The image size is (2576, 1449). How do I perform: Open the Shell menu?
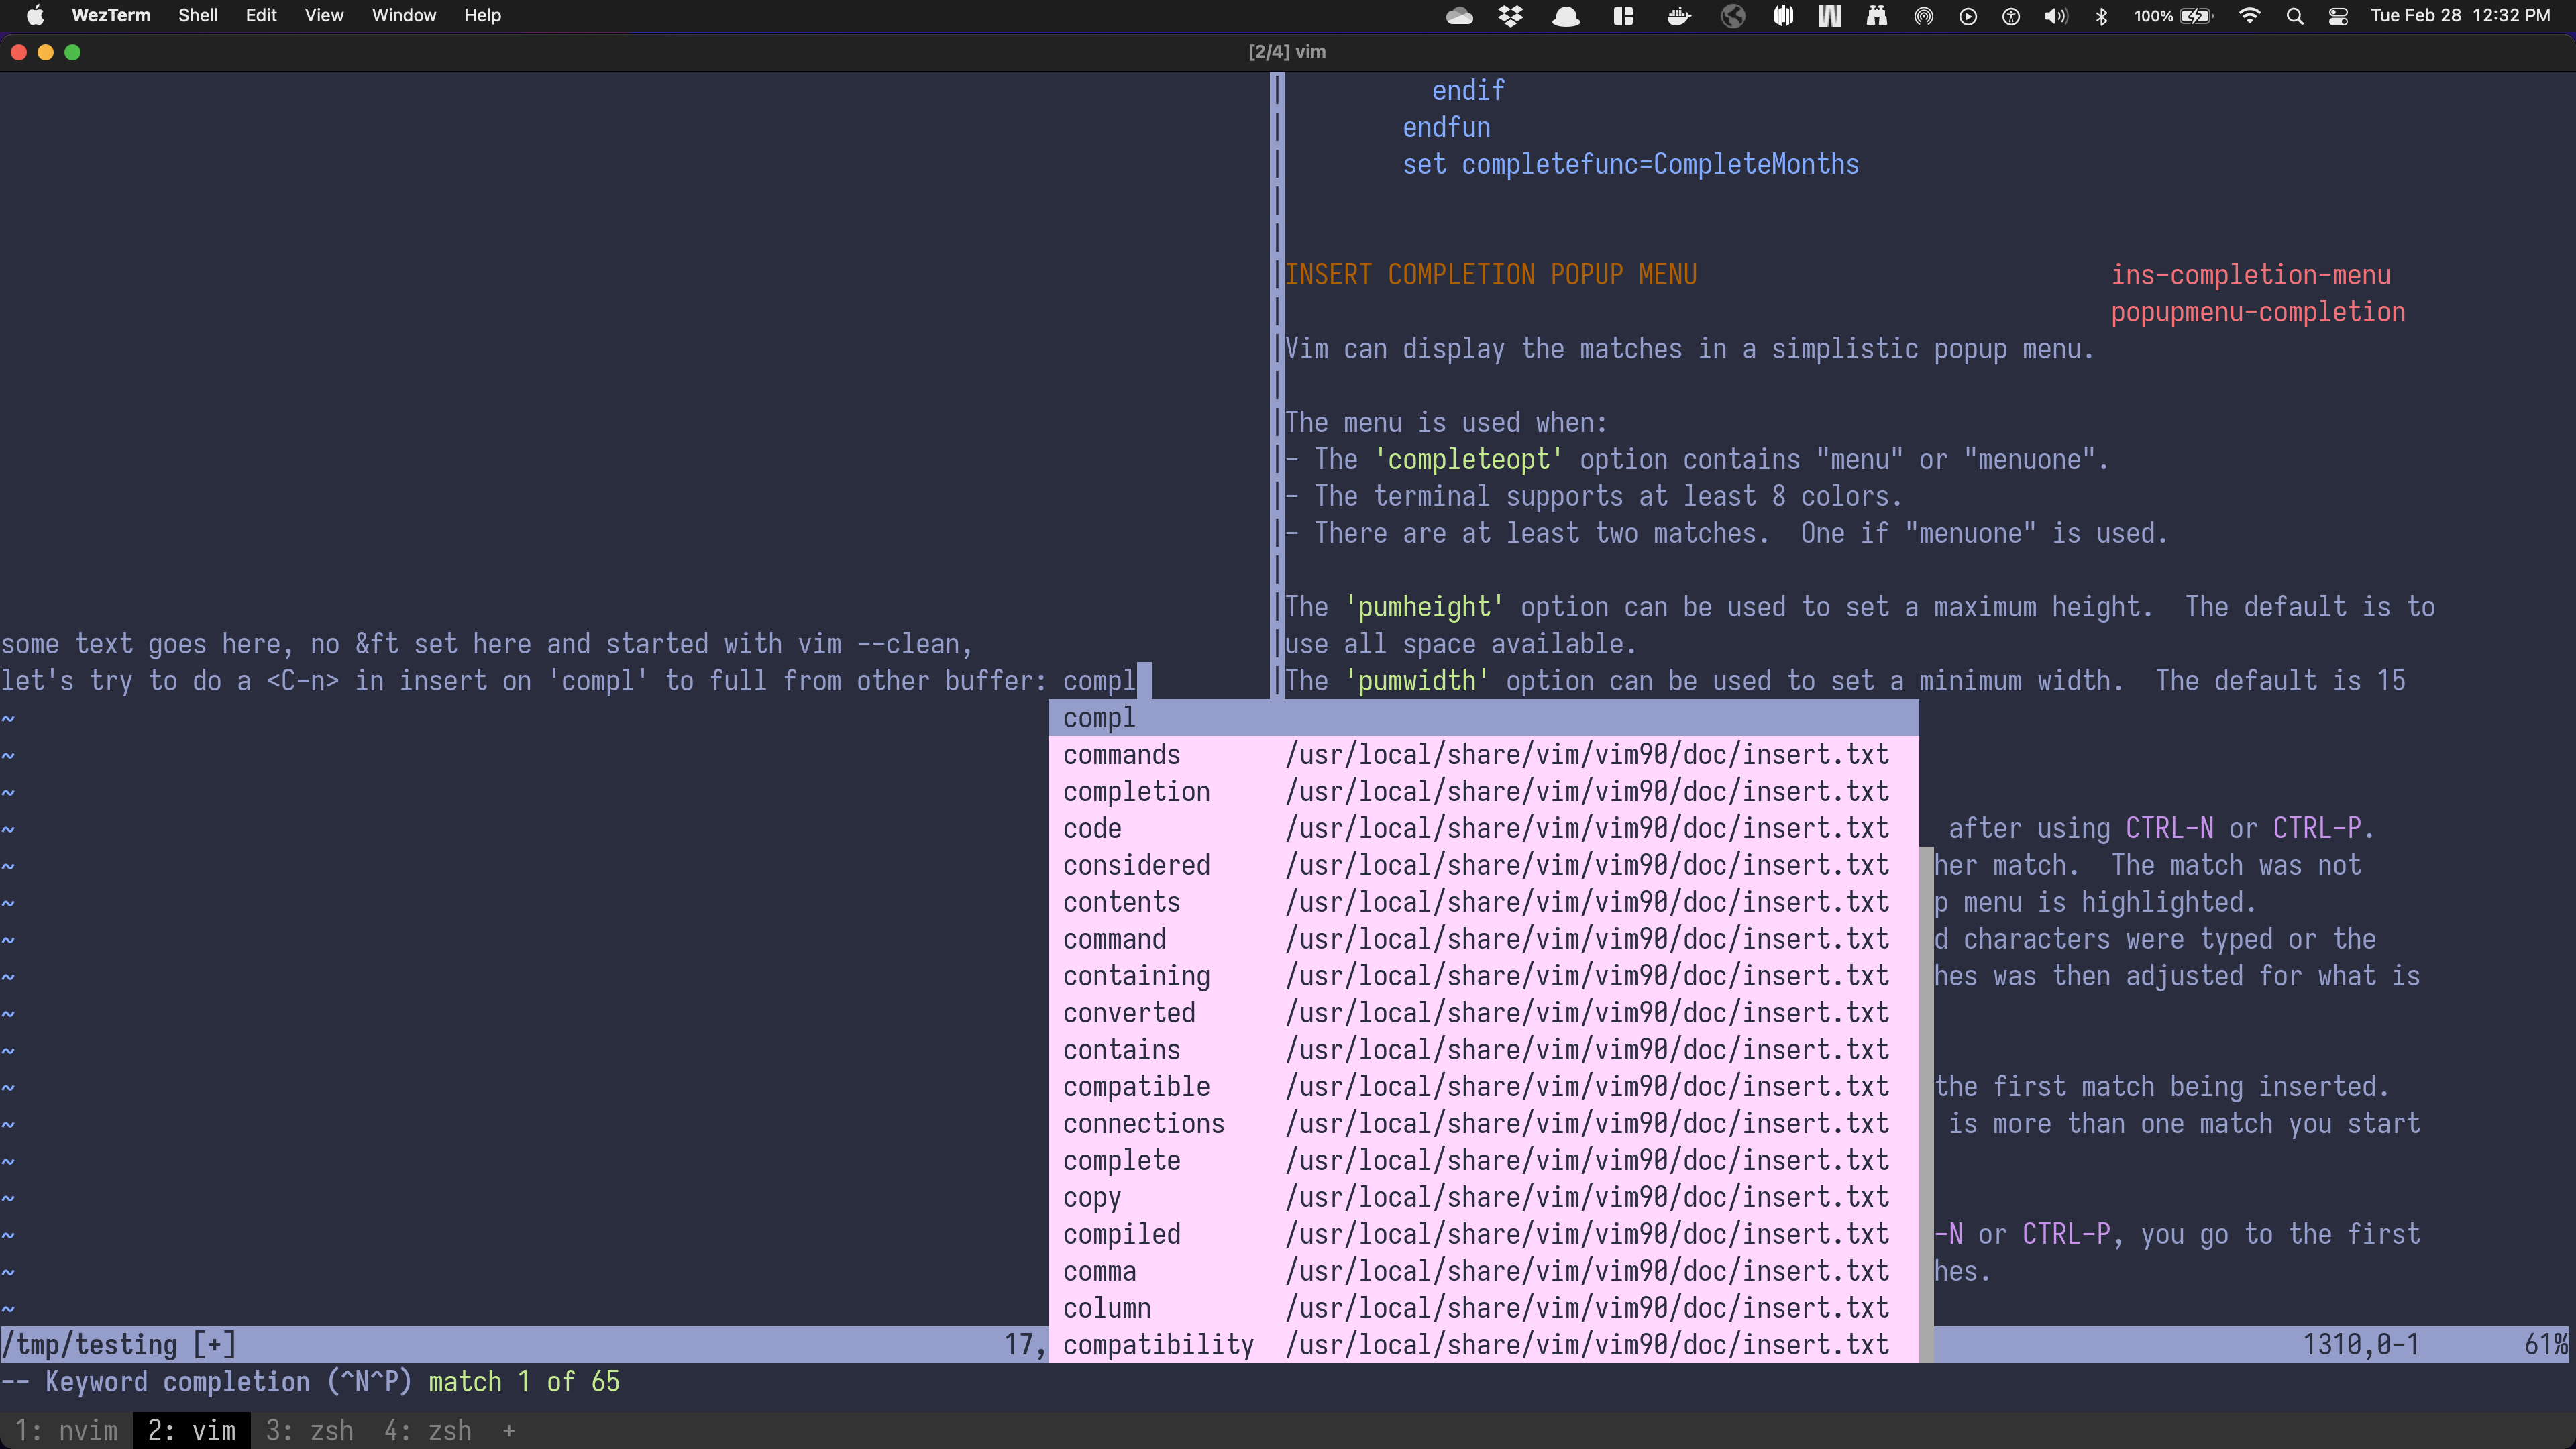tap(198, 16)
